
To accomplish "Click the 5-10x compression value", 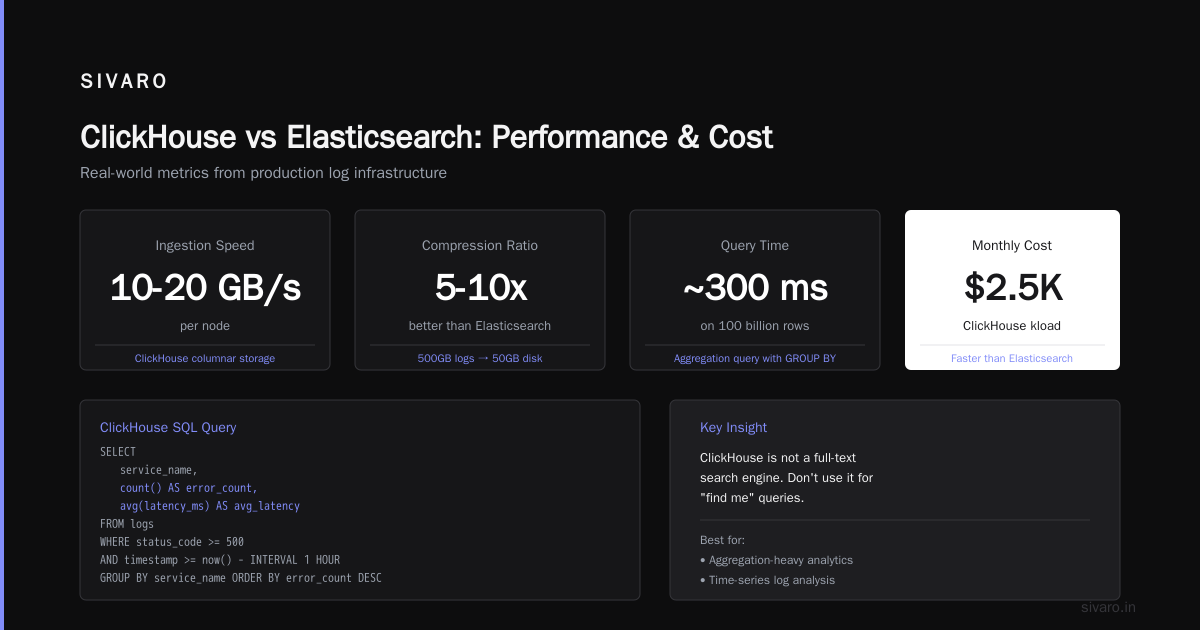I will coord(480,288).
